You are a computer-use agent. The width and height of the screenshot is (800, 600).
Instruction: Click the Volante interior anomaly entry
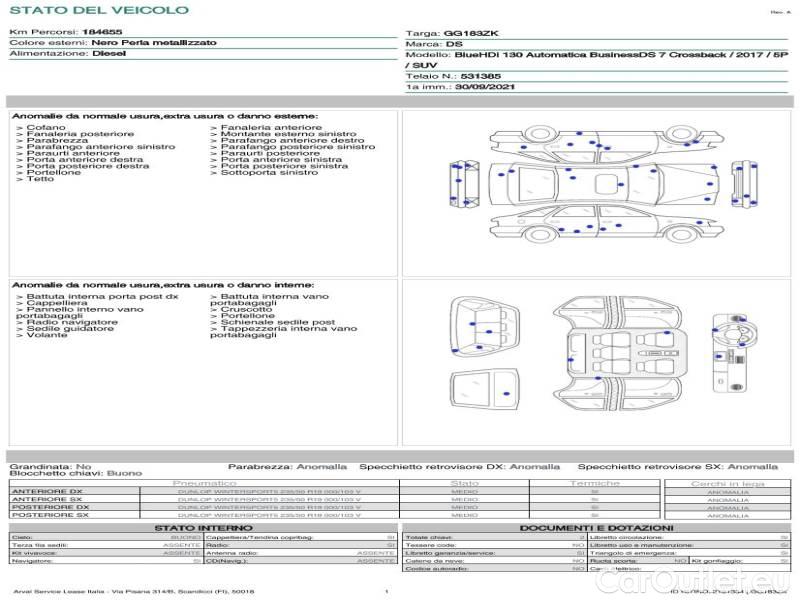(x=47, y=335)
